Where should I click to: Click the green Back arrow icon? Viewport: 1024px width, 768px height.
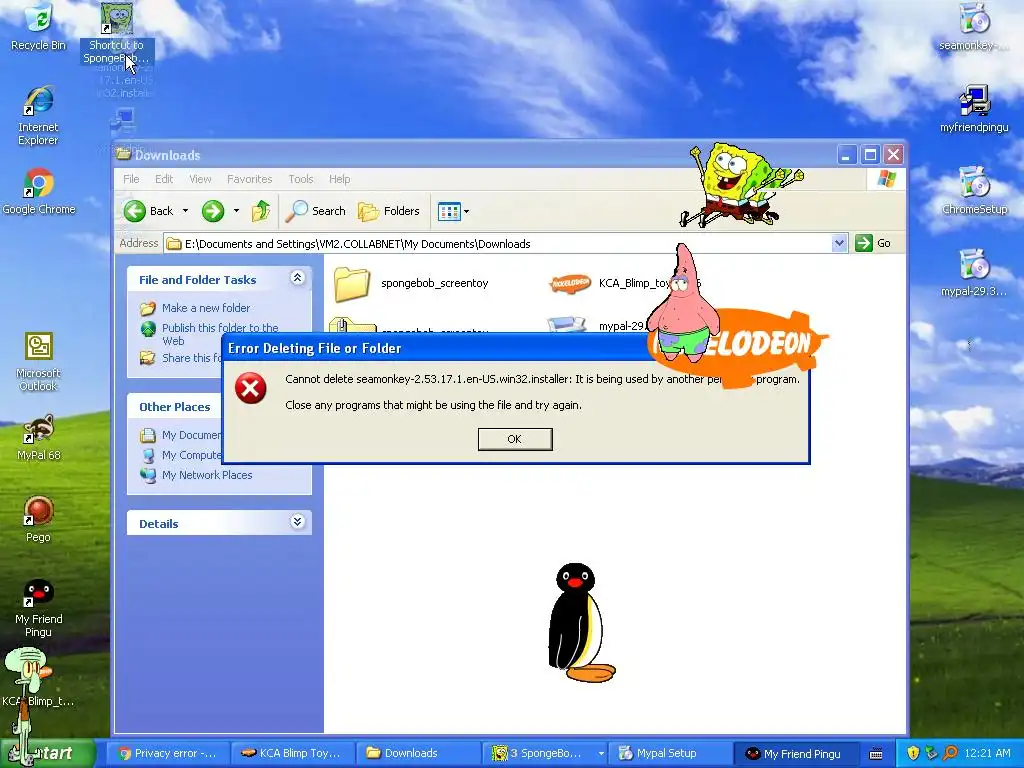pos(135,211)
